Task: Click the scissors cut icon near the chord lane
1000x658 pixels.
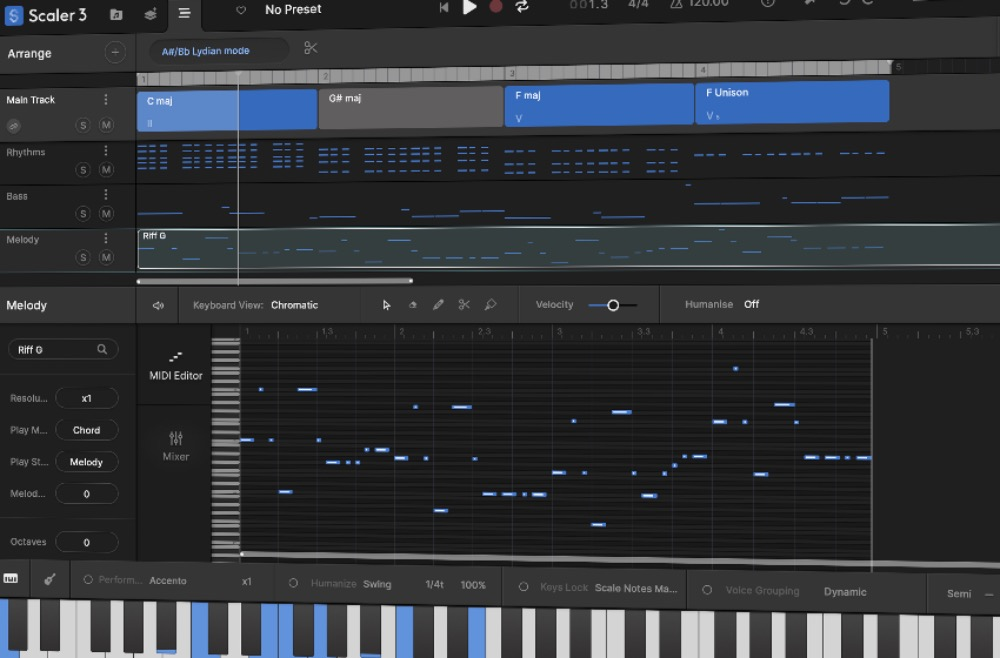Action: 310,48
